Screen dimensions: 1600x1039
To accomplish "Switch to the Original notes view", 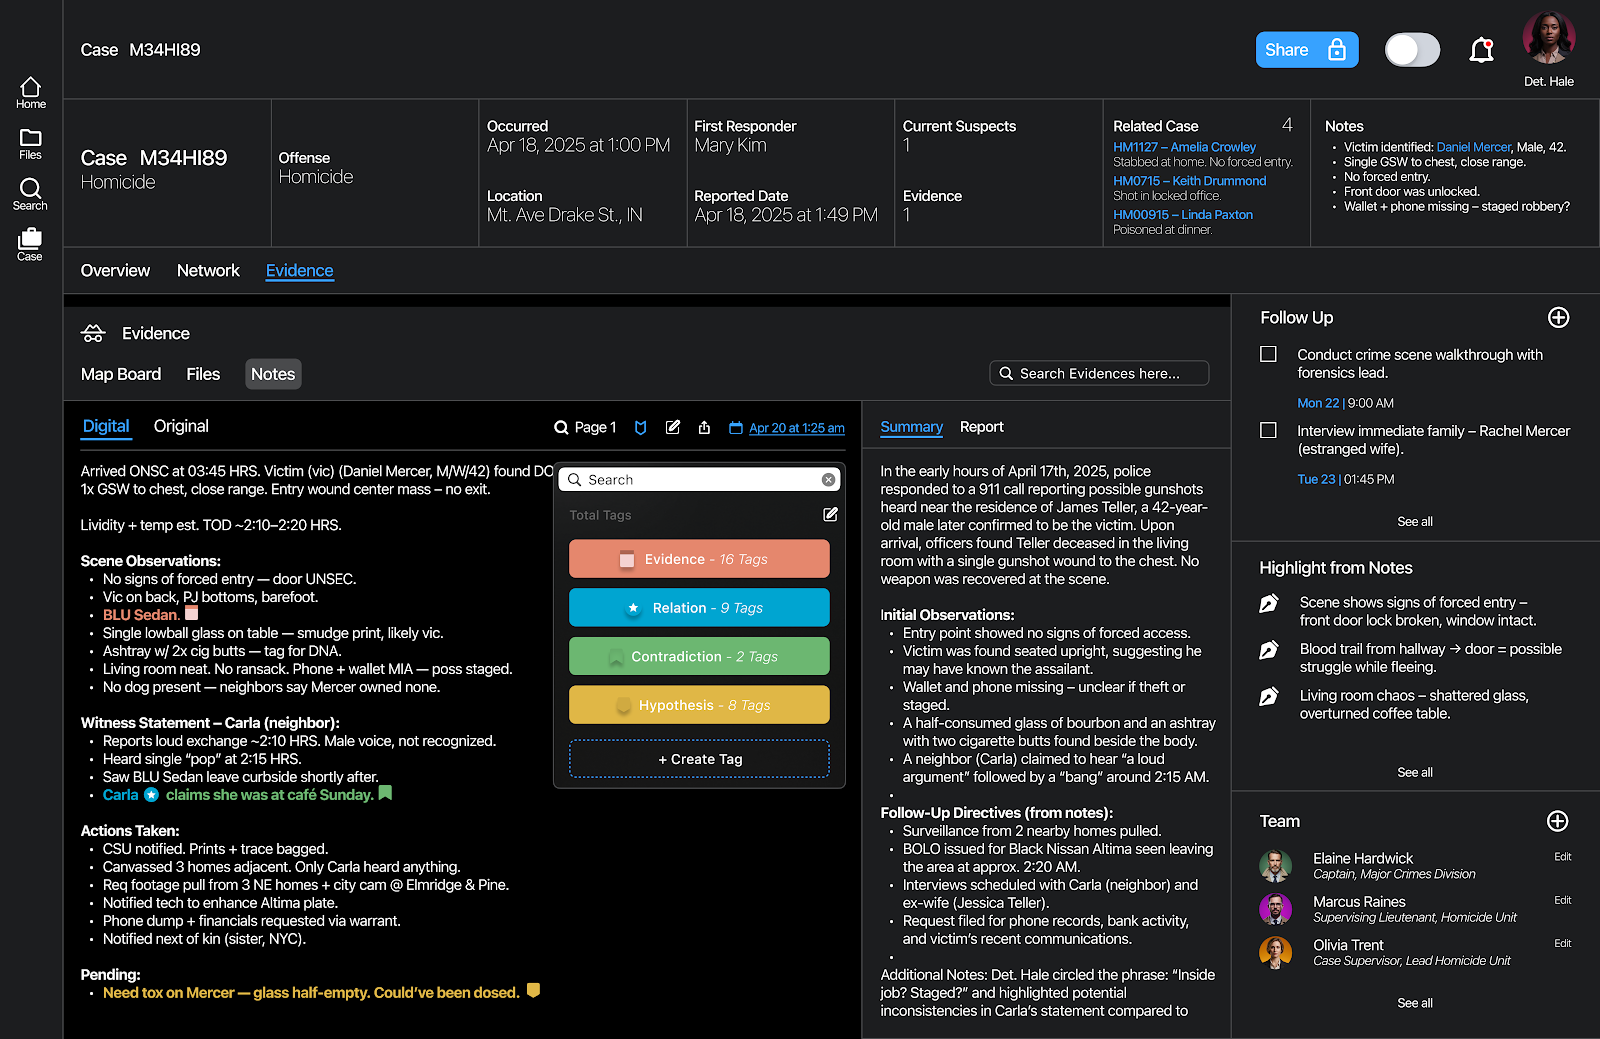I will 181,426.
